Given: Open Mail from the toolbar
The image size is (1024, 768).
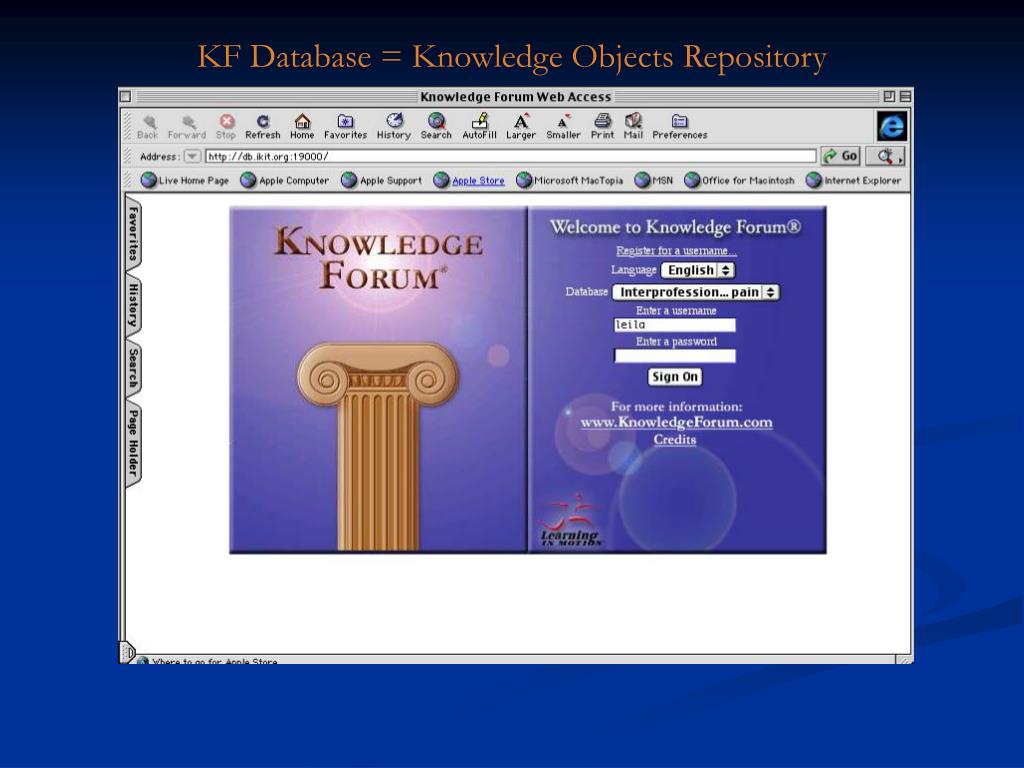Looking at the screenshot, I should tap(633, 127).
